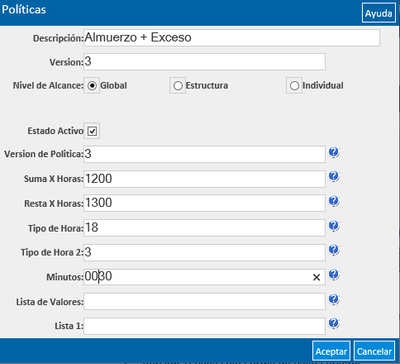Image resolution: width=400 pixels, height=364 pixels.
Task: Focus the empty Lista 1 field
Action: 204,326
